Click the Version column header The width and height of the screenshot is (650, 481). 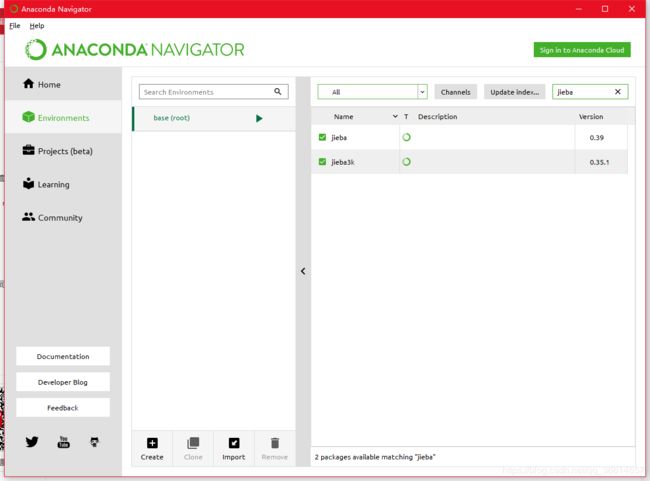click(591, 117)
